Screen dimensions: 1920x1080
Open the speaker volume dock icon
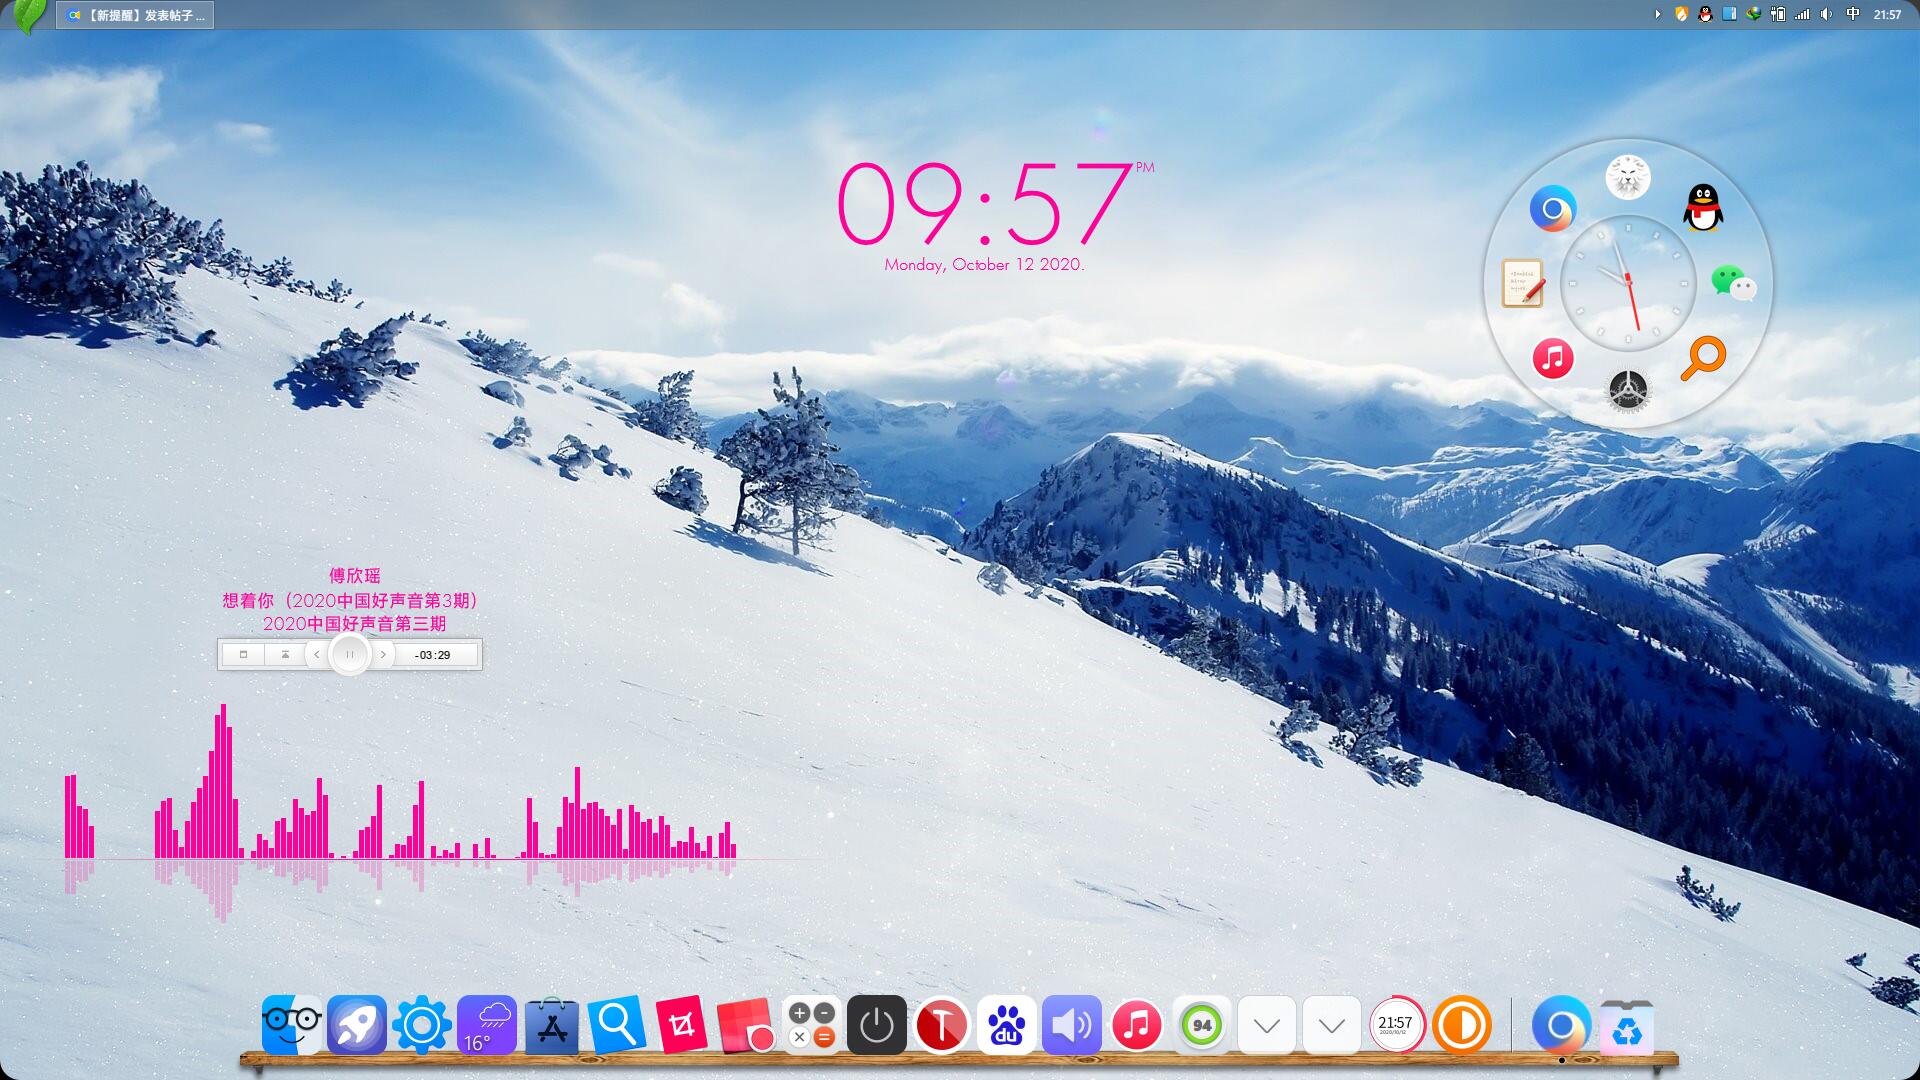coord(1071,1025)
